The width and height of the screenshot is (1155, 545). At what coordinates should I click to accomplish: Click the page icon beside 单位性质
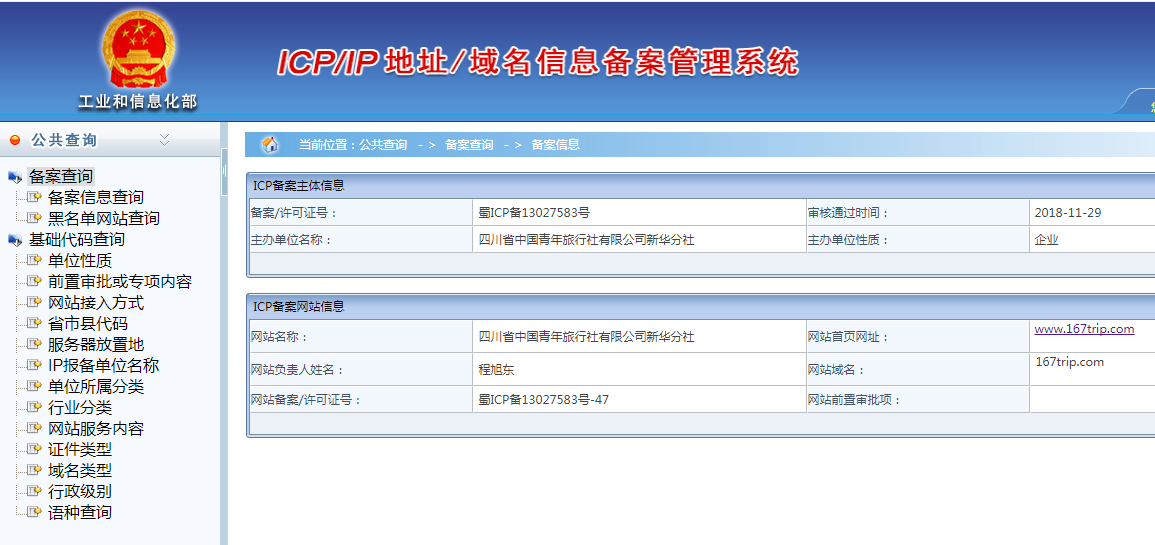(x=34, y=261)
